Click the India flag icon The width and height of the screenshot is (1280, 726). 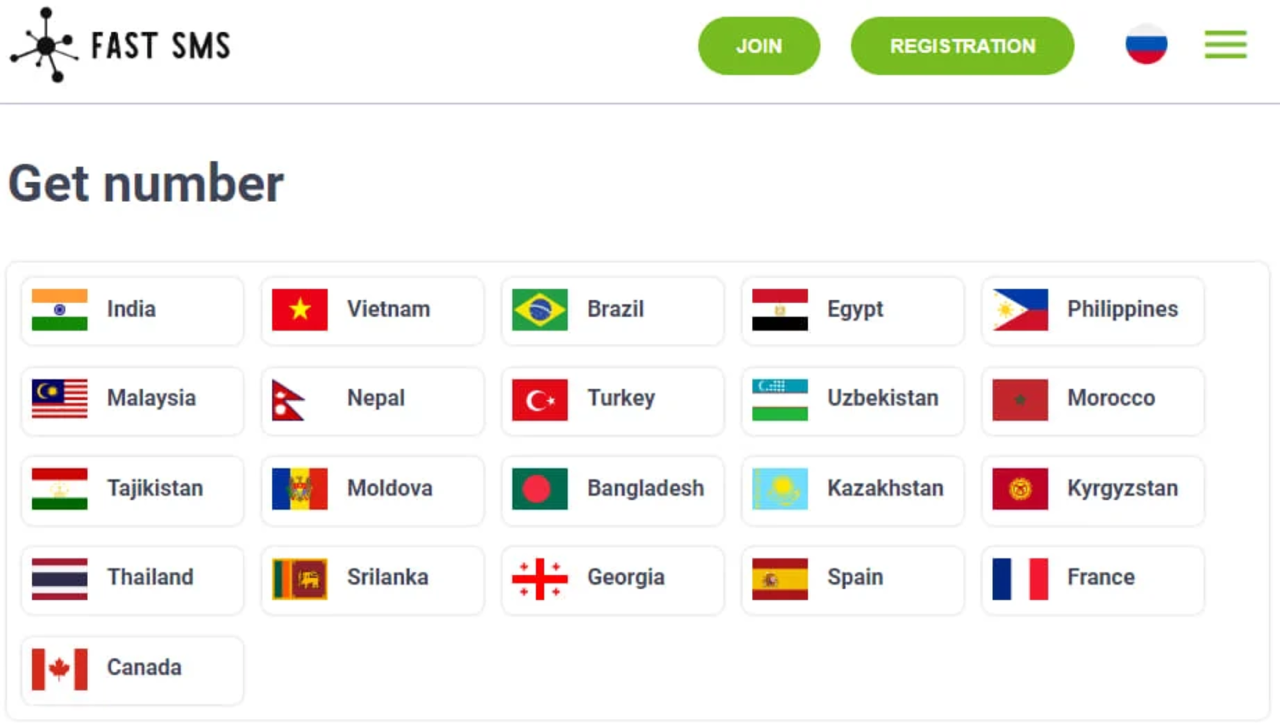point(60,310)
